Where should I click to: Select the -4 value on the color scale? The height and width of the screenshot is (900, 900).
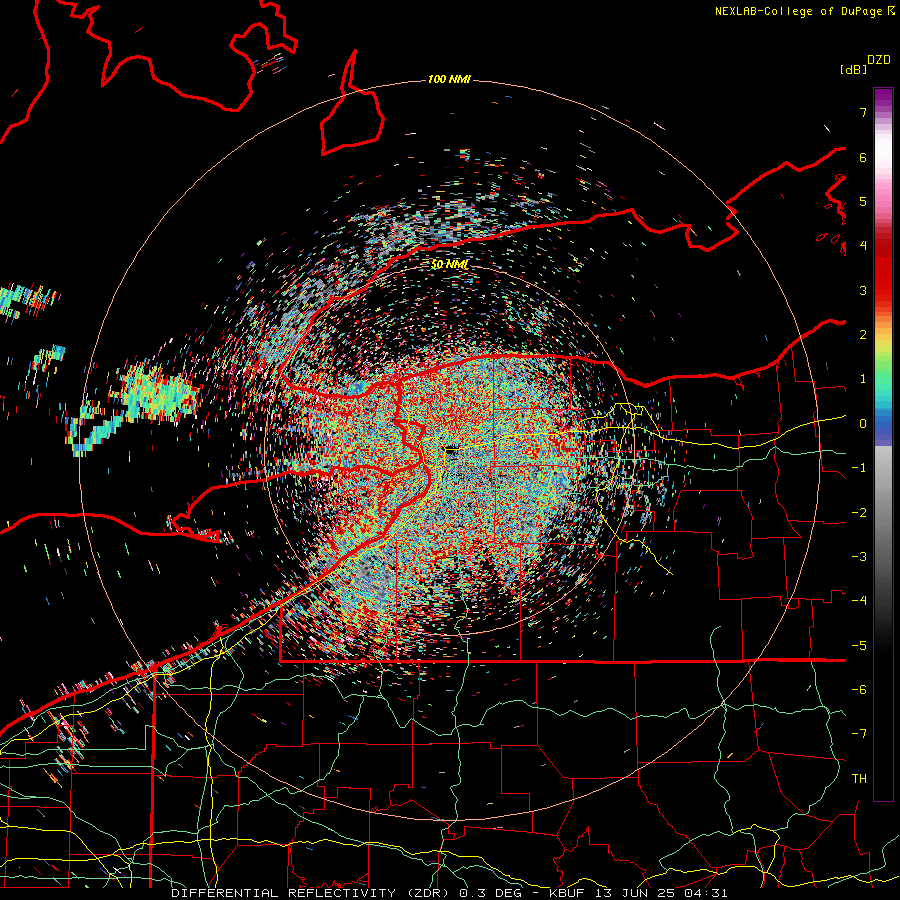pos(859,601)
